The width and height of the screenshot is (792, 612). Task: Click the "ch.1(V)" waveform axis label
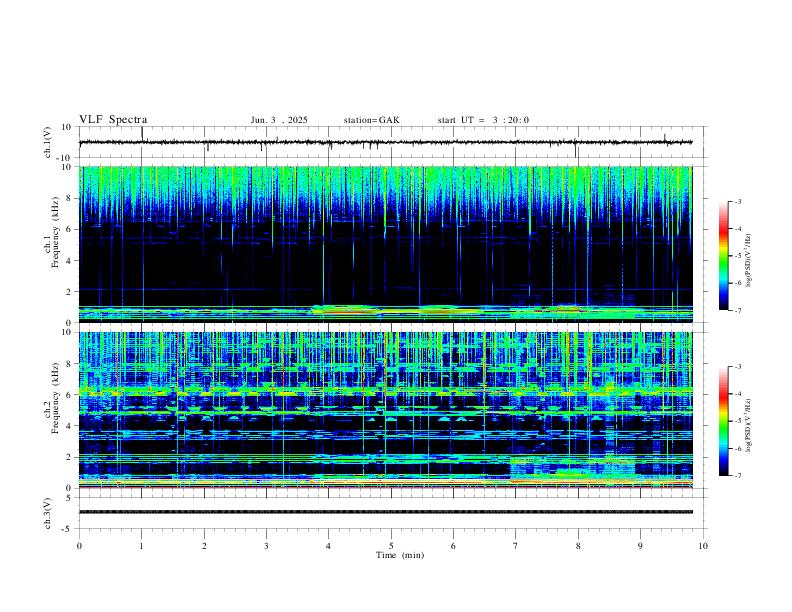[x=48, y=142]
